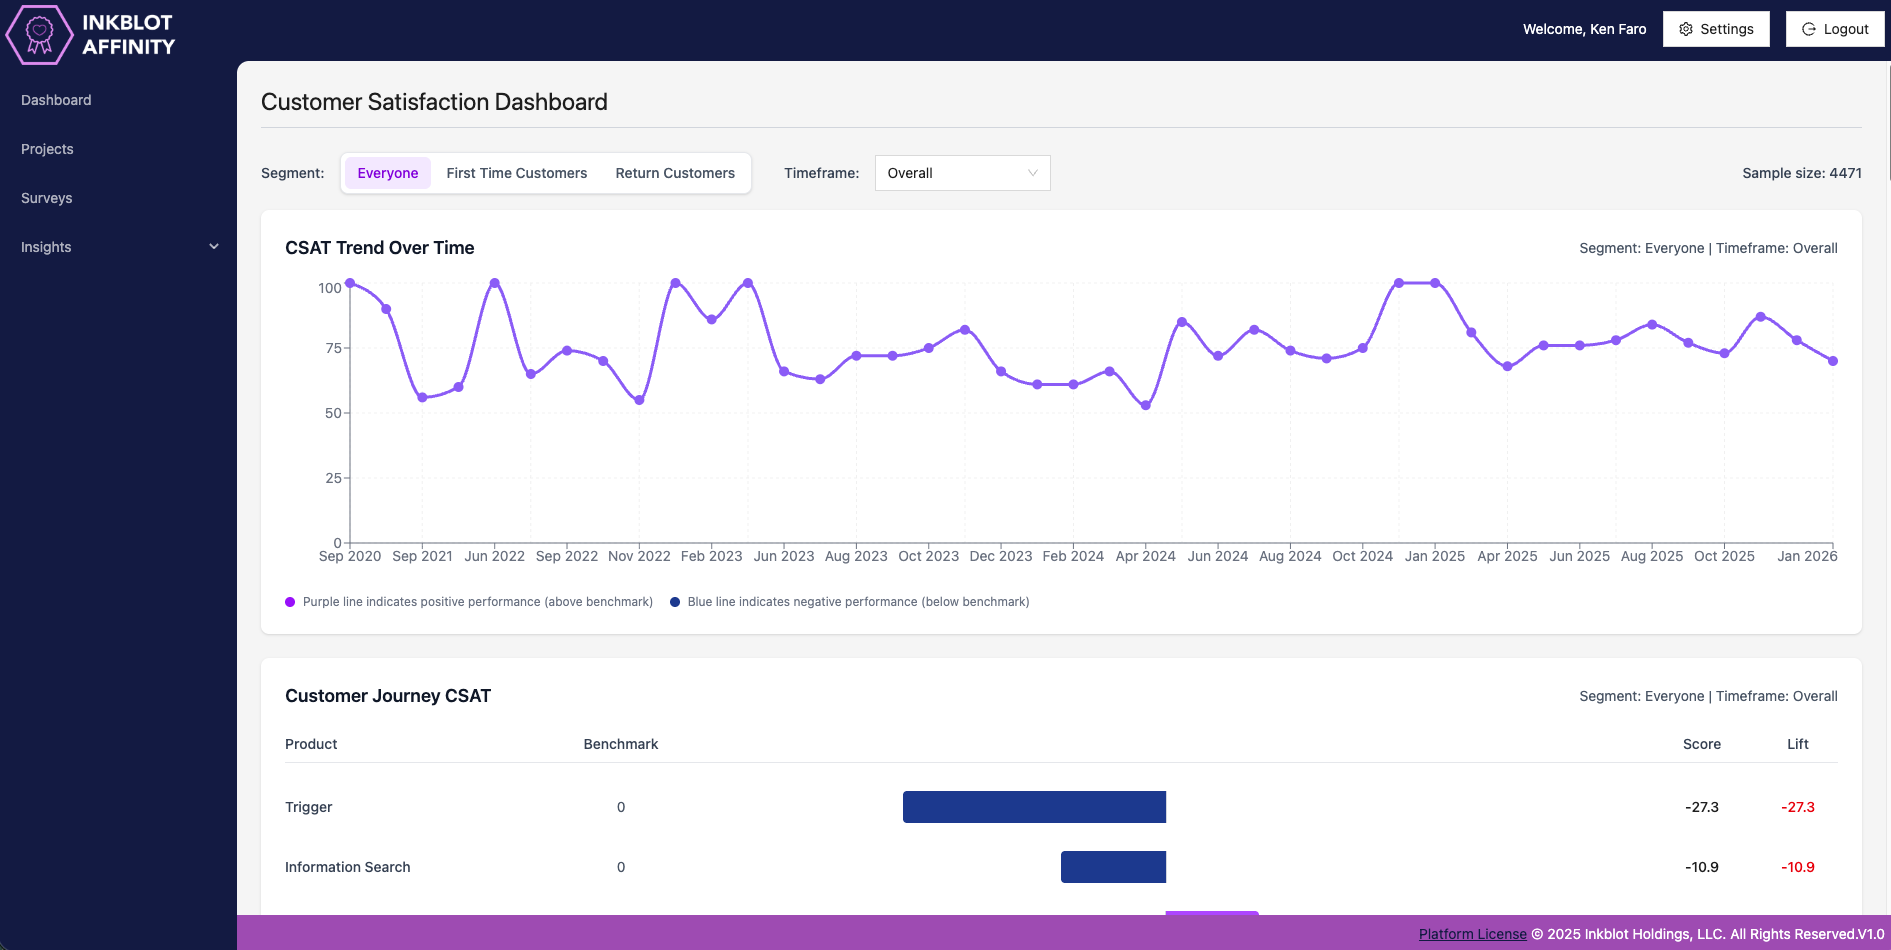
Task: Click the chart data point at Jun 2022
Action: pyautogui.click(x=494, y=283)
